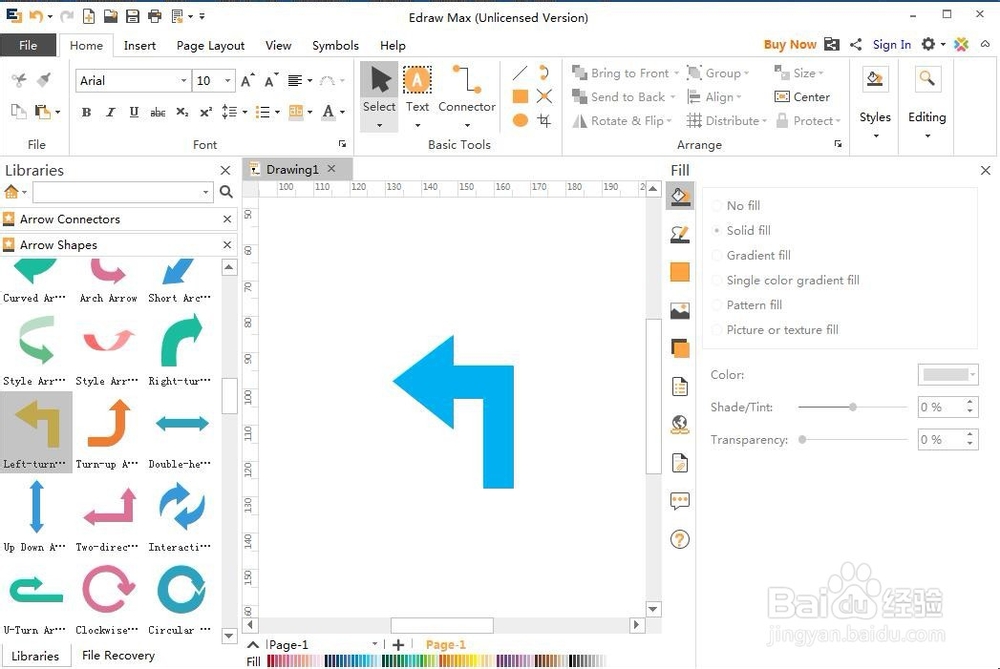Viewport: 1000px width, 669px height.
Task: Pick the line drawing tool
Action: pyautogui.click(x=520, y=73)
